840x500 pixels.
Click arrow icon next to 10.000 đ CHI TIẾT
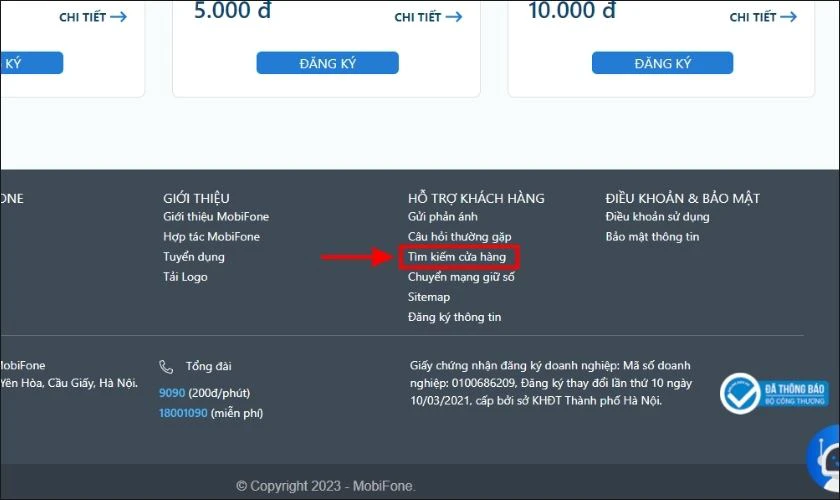point(789,17)
